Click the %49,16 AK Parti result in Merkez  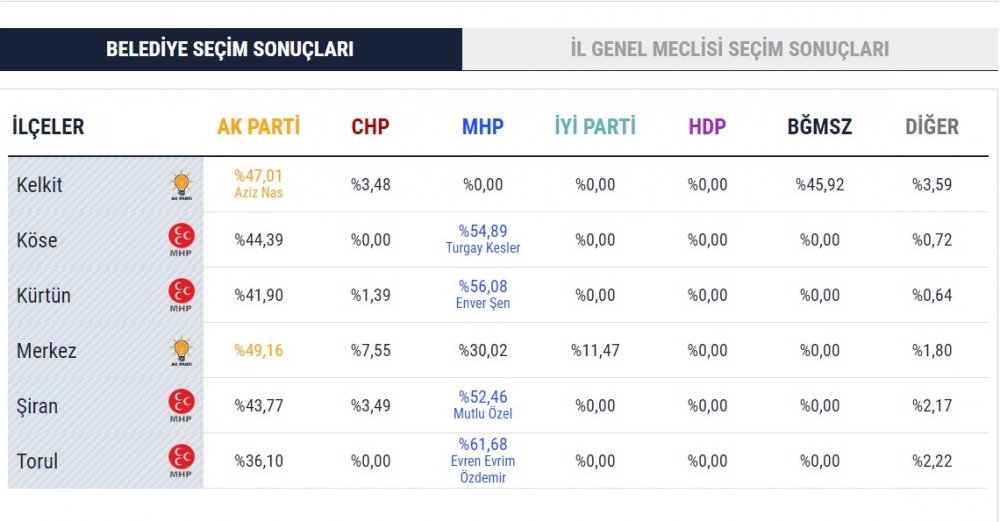pyautogui.click(x=258, y=350)
